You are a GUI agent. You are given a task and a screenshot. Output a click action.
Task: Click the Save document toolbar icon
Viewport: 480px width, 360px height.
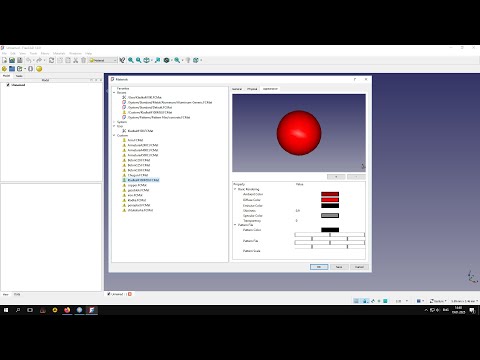point(20,60)
